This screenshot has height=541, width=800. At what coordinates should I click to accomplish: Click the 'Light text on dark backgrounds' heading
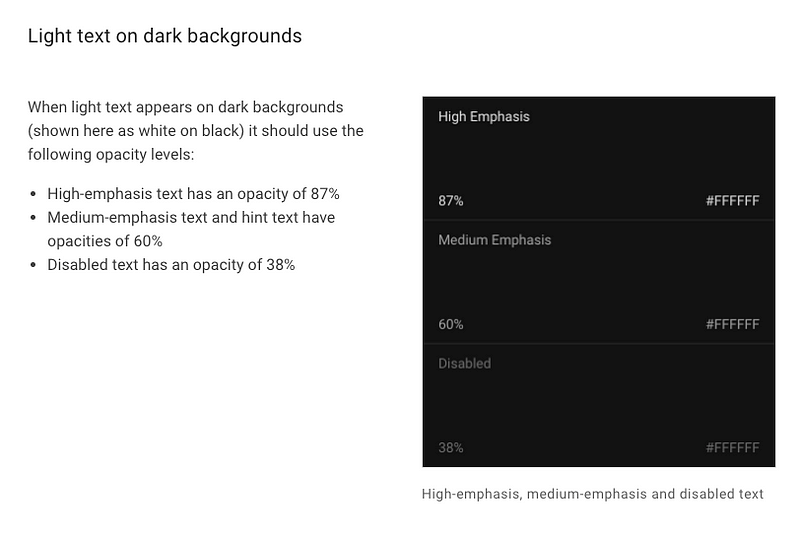pyautogui.click(x=165, y=36)
